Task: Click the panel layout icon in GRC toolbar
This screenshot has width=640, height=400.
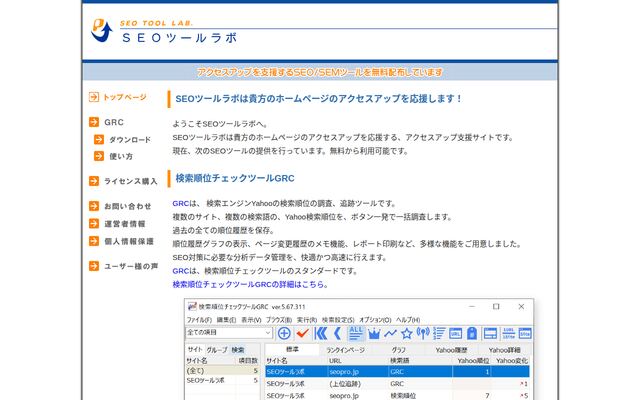Action: [490, 333]
